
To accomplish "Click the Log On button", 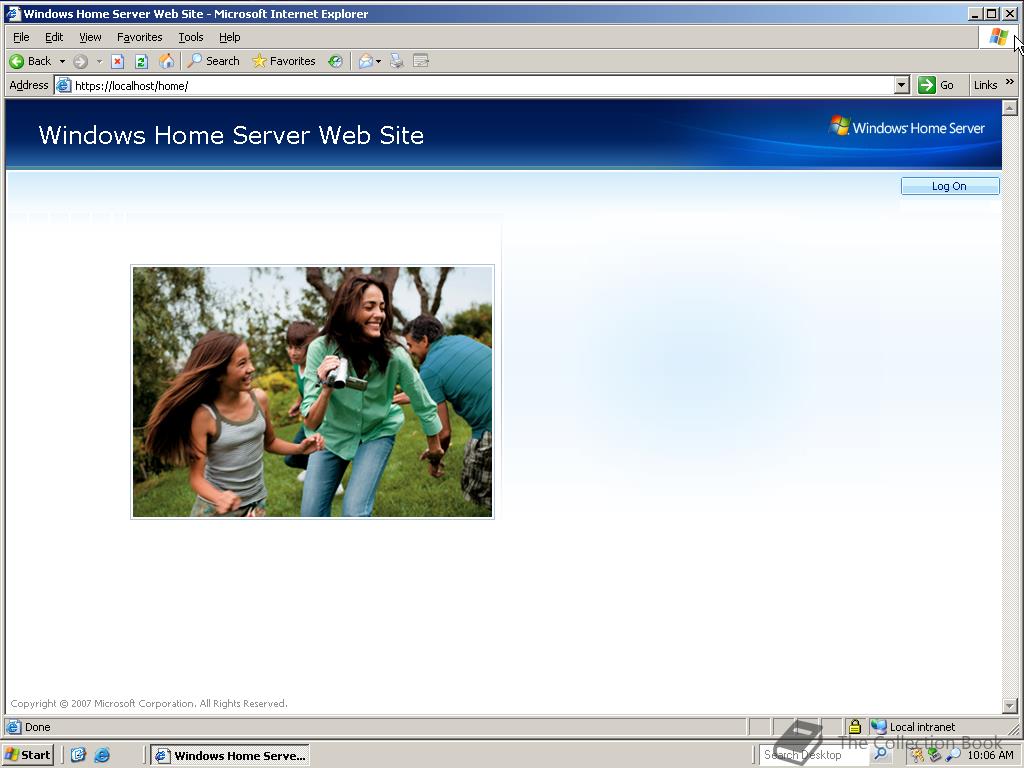I will click(950, 186).
